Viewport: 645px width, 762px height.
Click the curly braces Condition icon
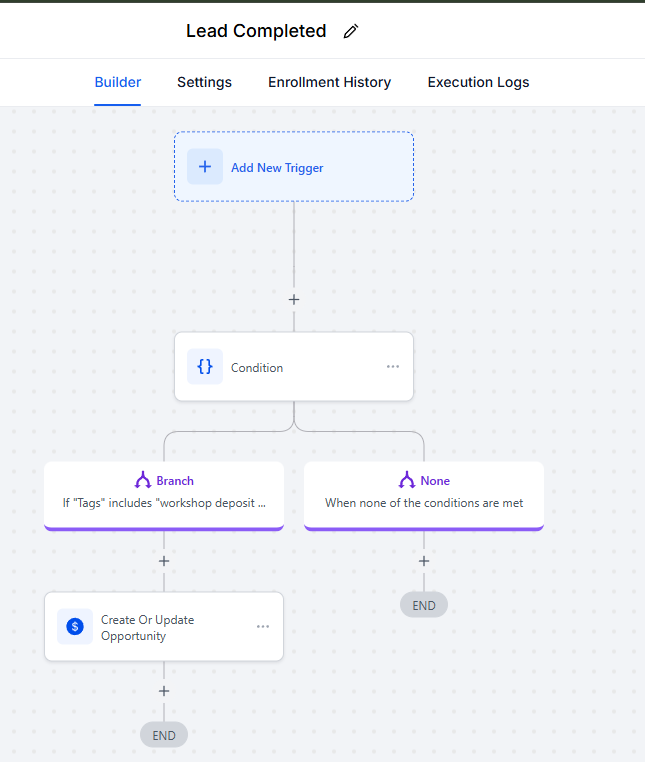coord(205,366)
